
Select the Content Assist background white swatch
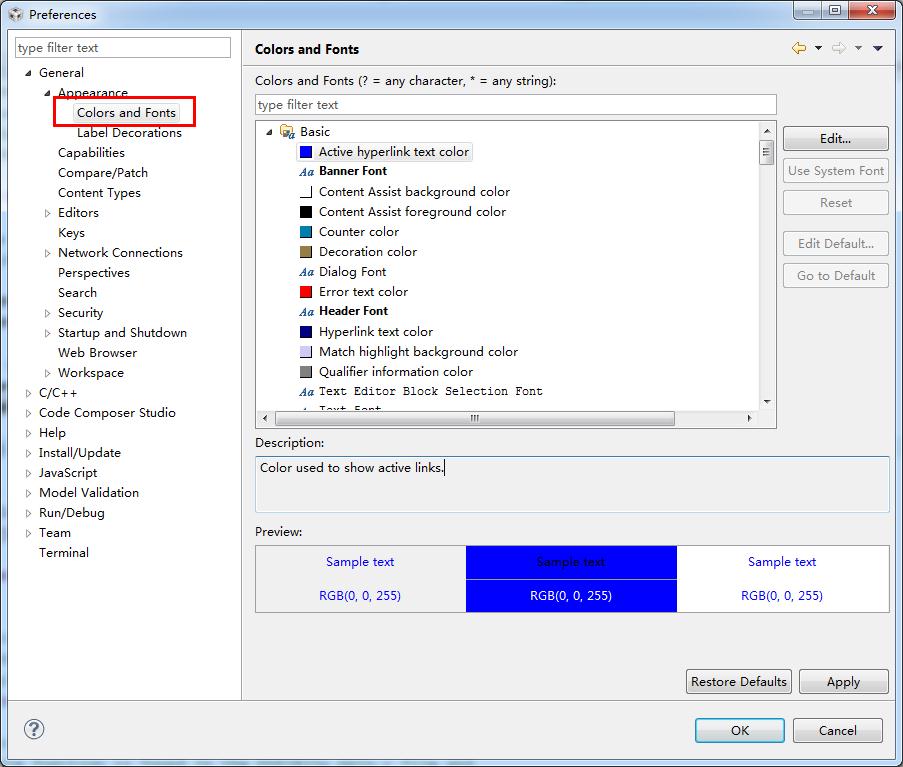pos(306,192)
